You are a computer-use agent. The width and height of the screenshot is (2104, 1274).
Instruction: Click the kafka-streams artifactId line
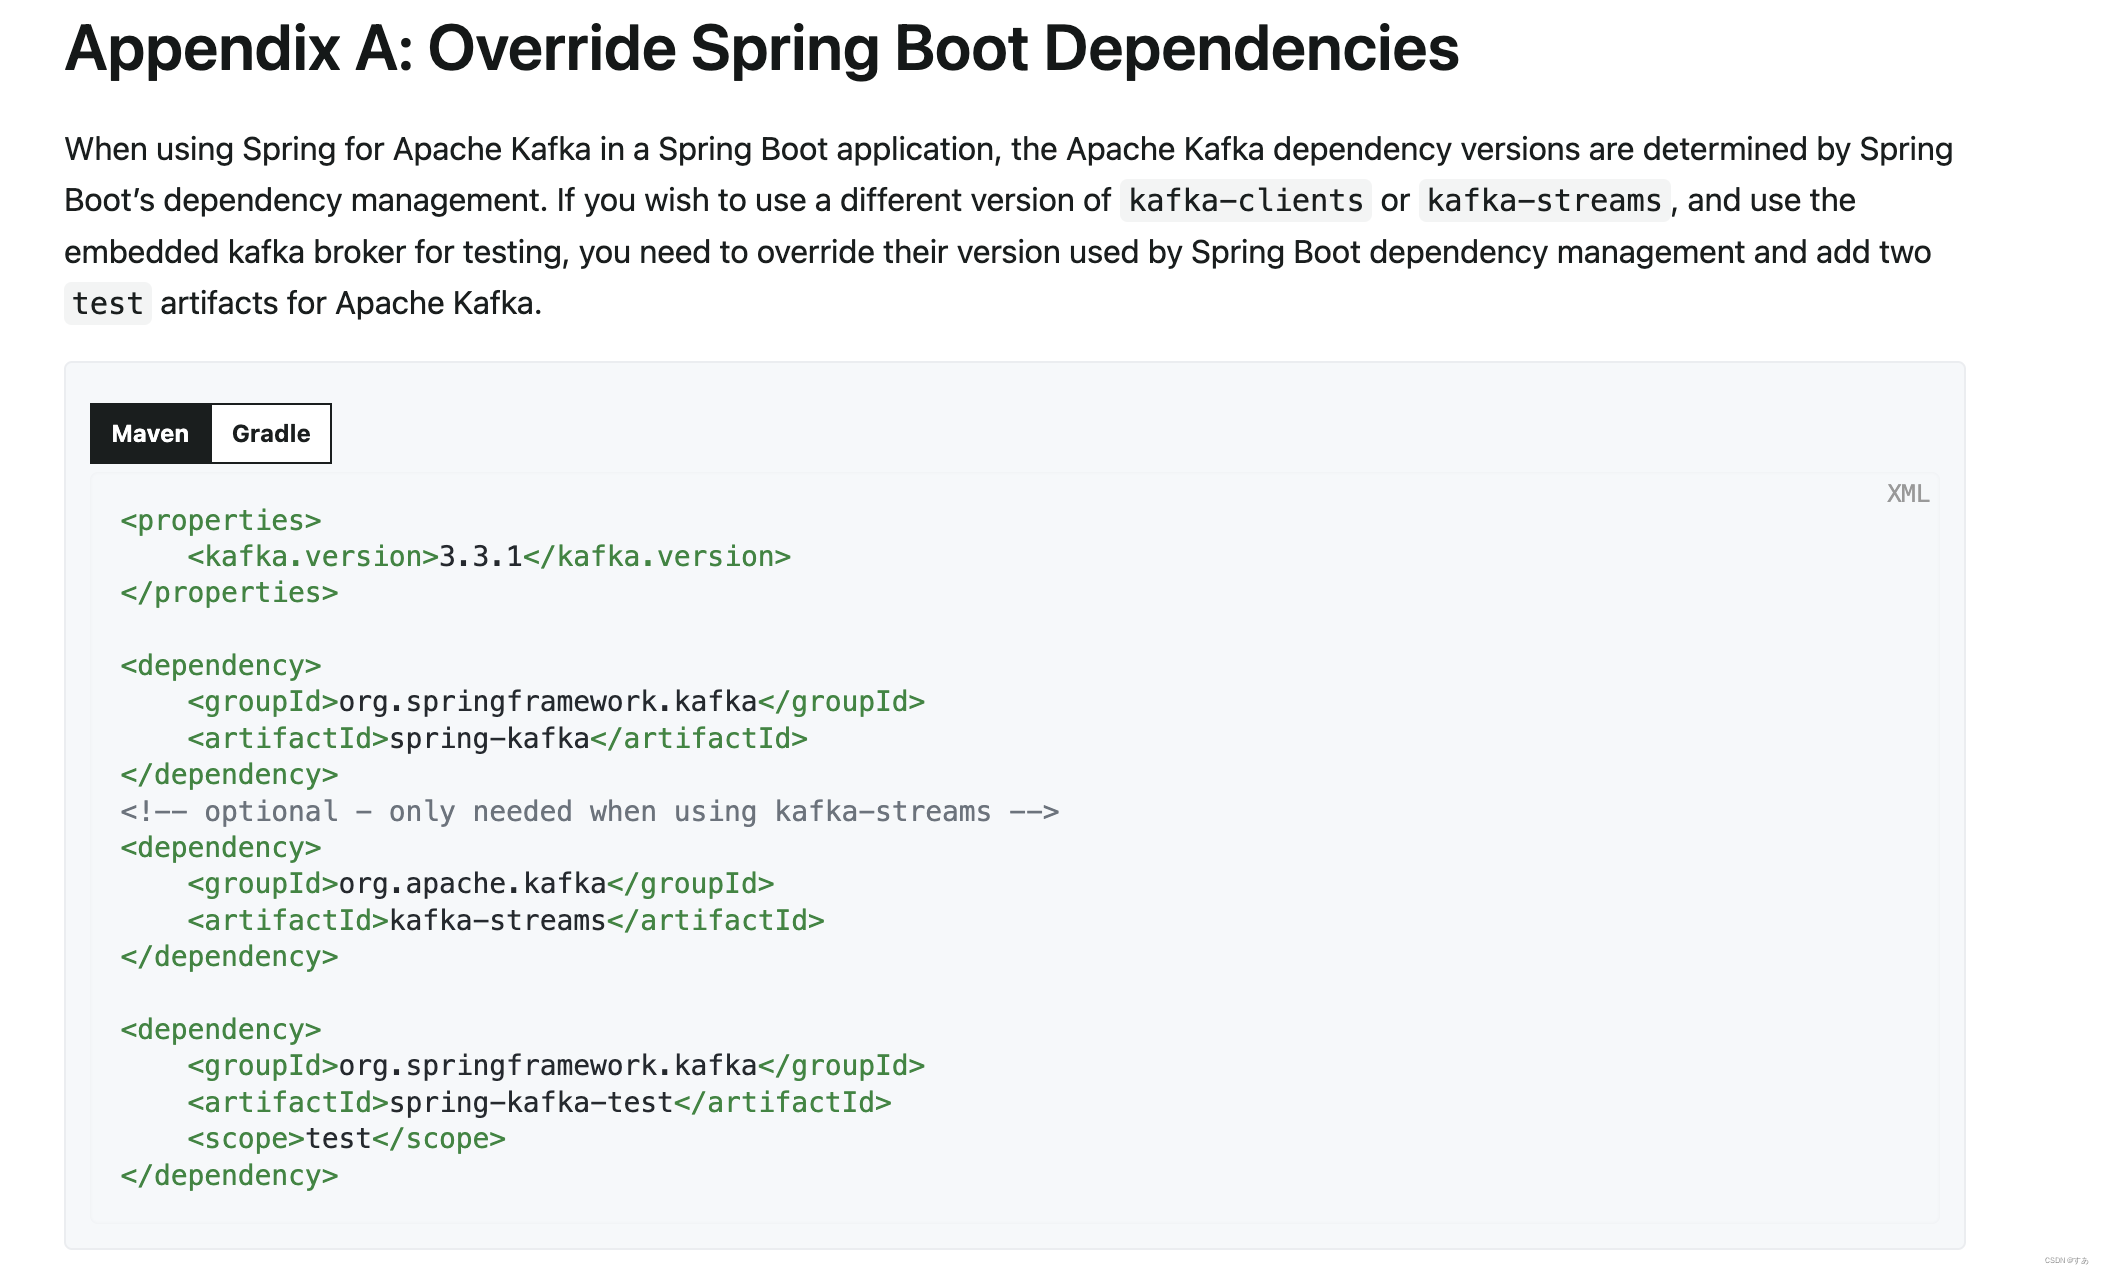click(505, 919)
